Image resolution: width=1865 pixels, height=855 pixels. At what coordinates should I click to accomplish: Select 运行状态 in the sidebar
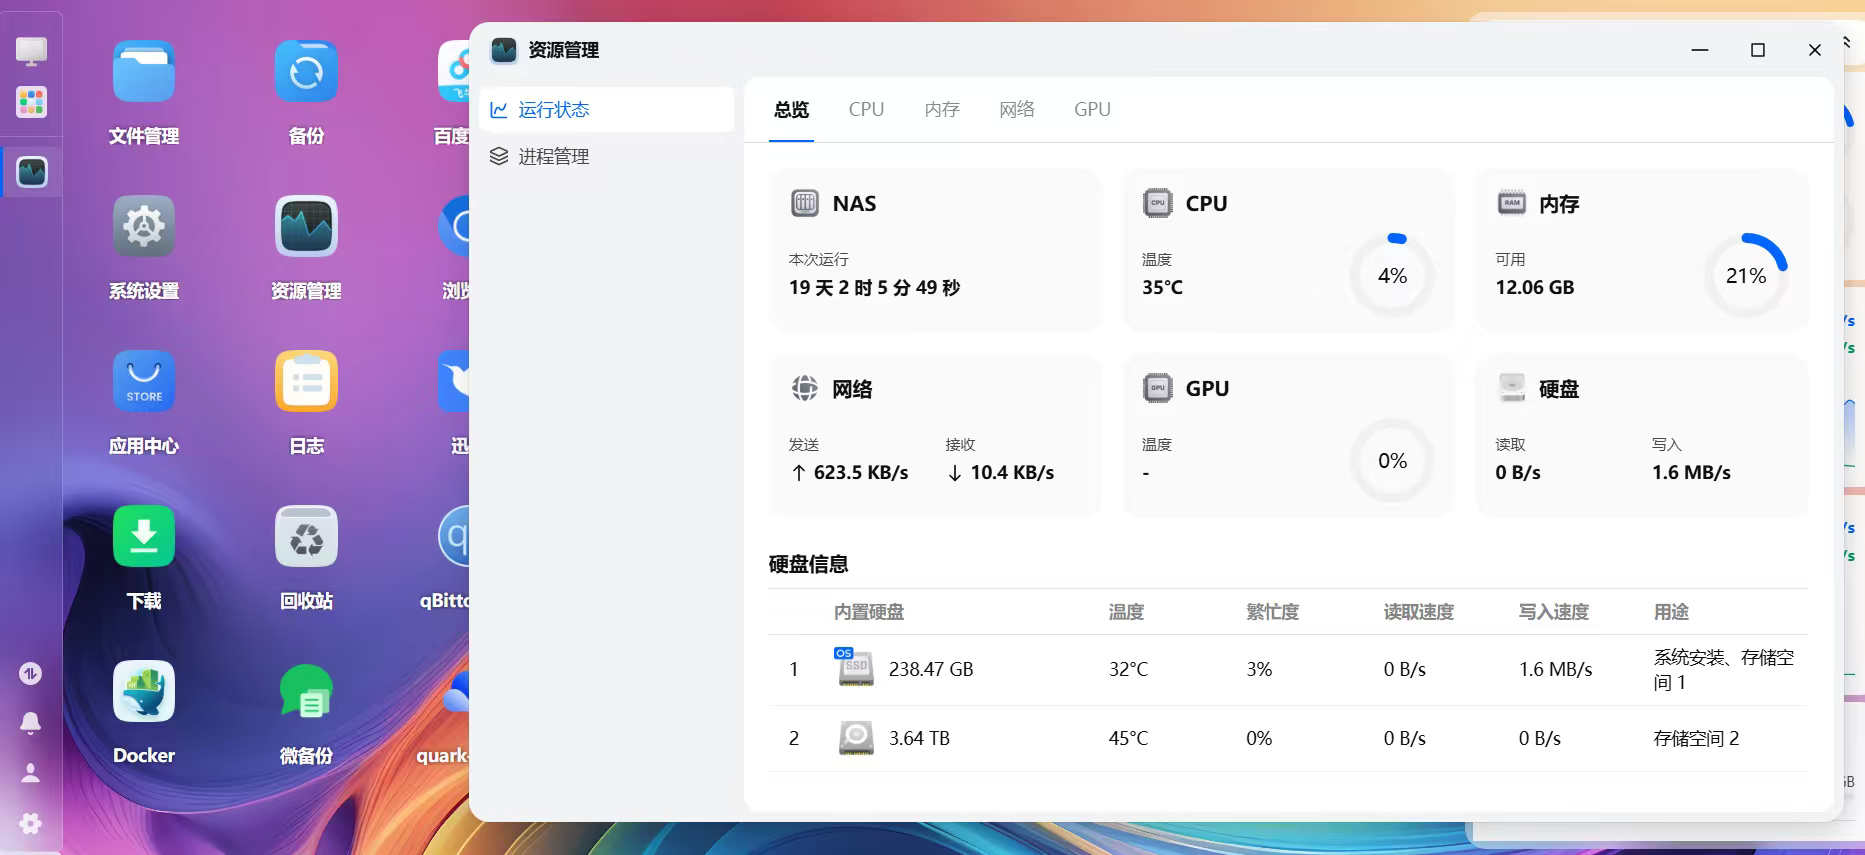coord(607,109)
